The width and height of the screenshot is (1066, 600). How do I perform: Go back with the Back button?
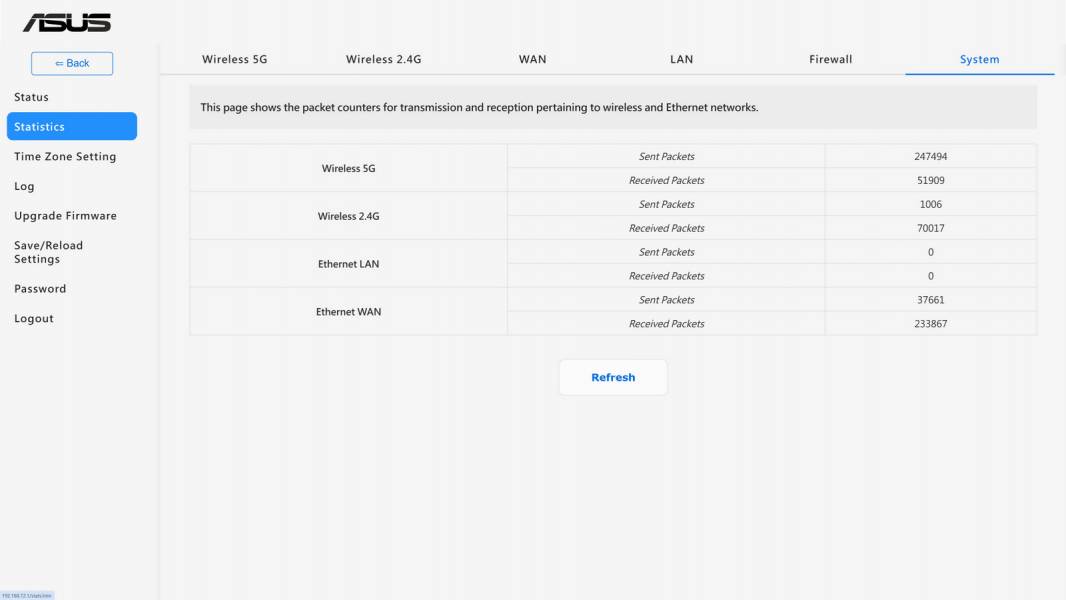tap(72, 63)
